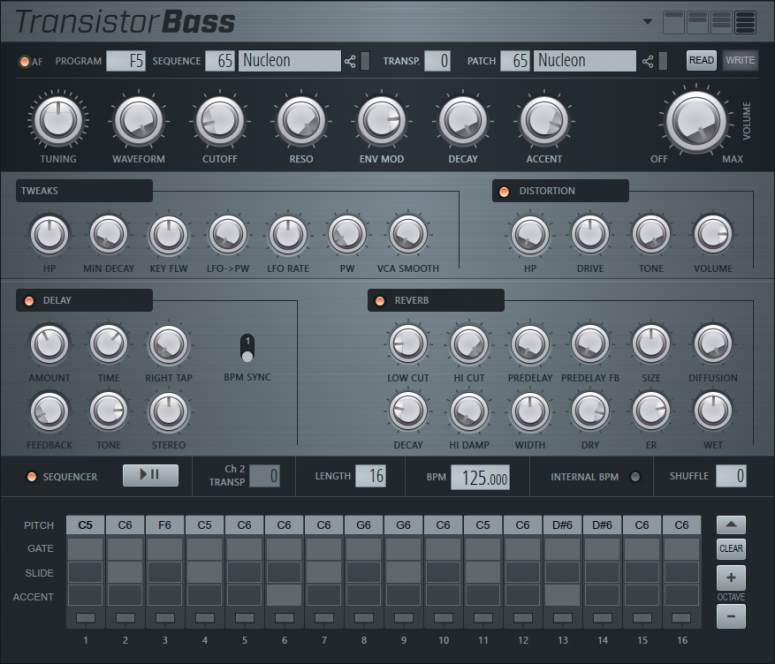Lower octave with the minus button
775x664 pixels.
coord(731,615)
